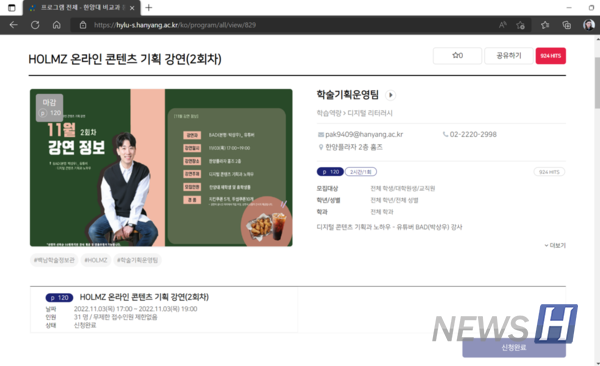This screenshot has width=600, height=366.
Task: Click the email pak9409@hanyang.ac.kr
Action: [364, 134]
